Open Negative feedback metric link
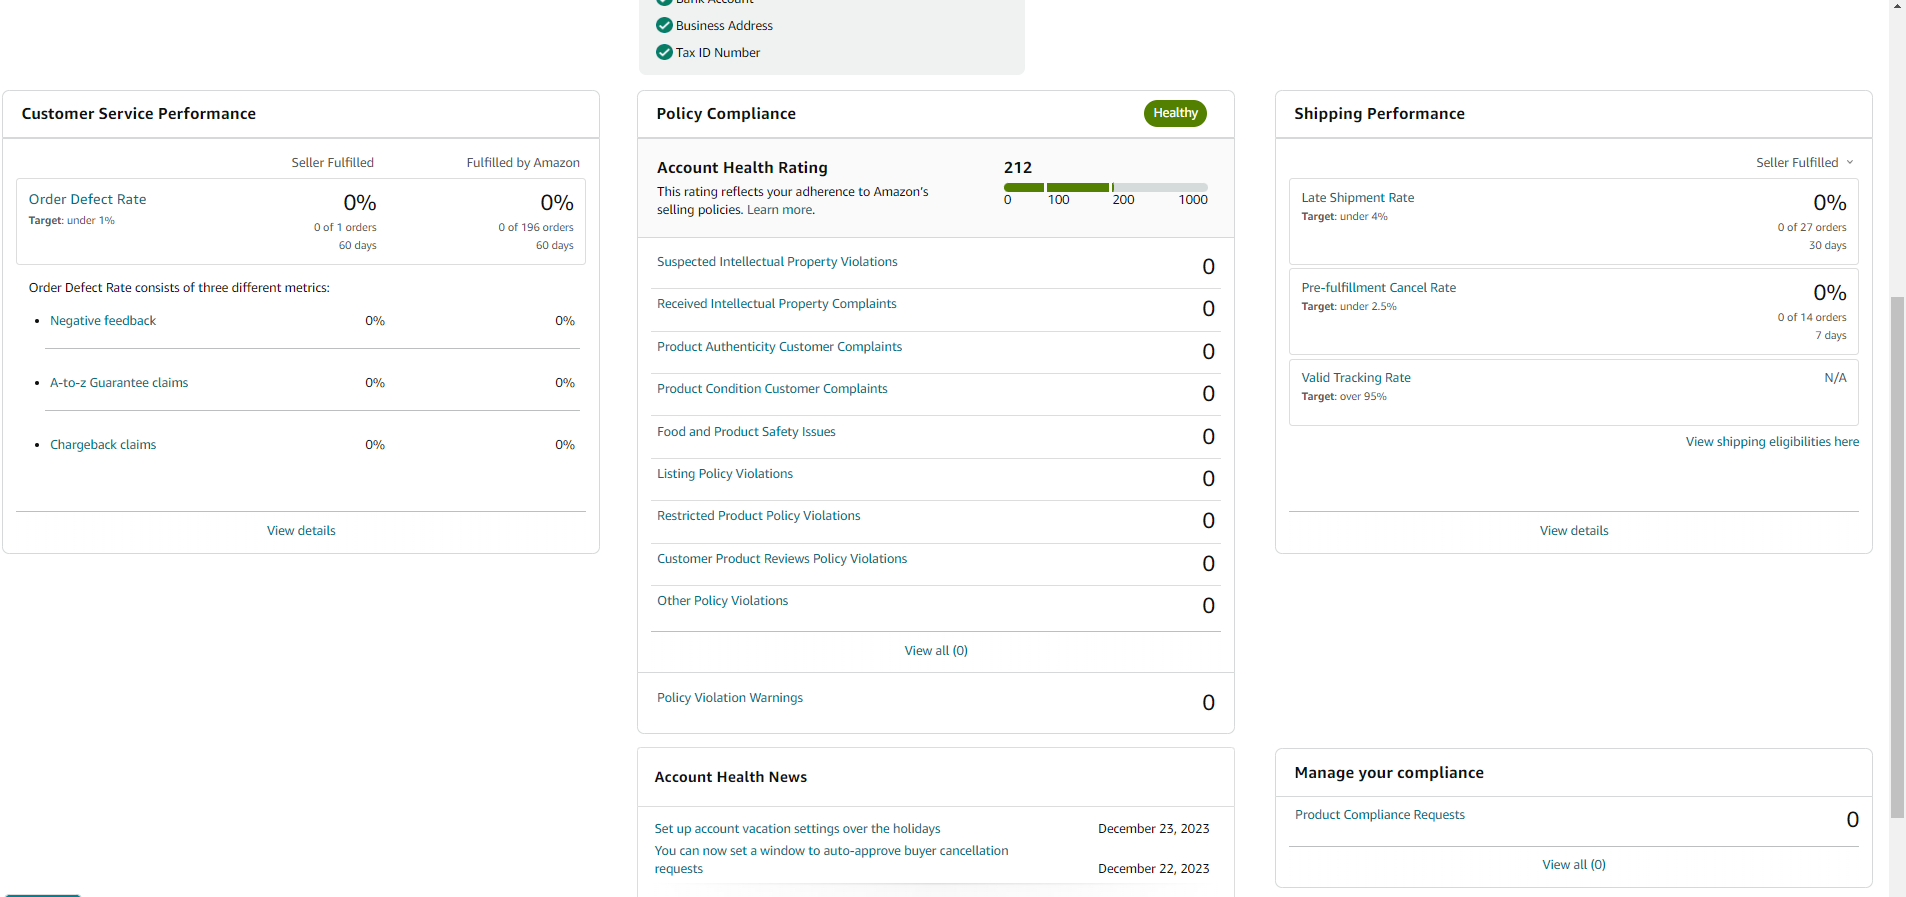 [x=103, y=321]
